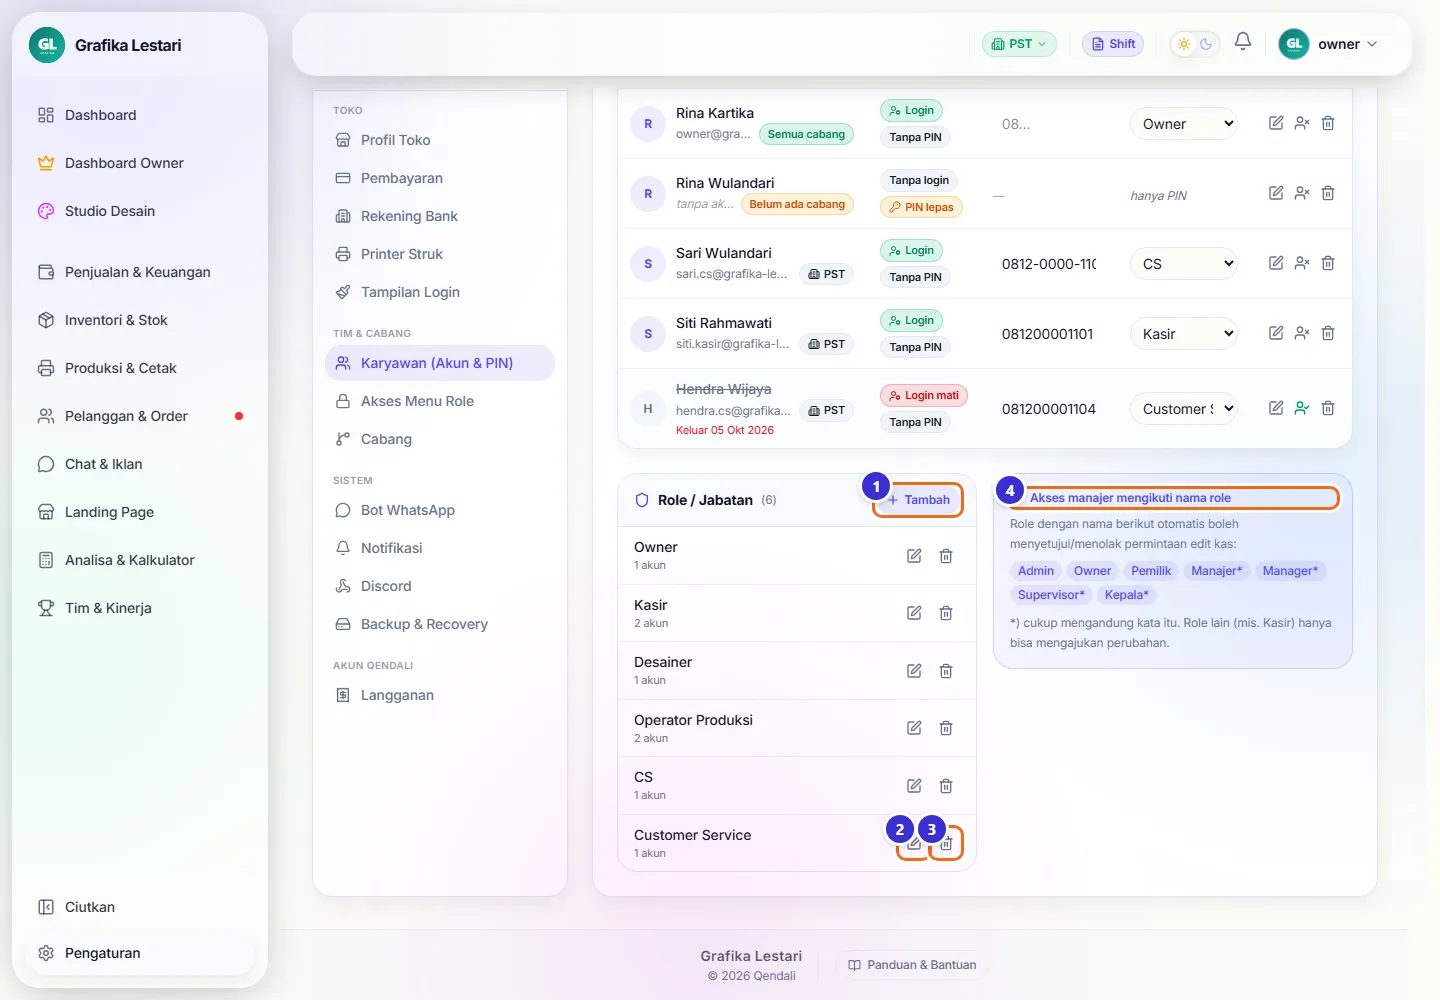Toggle Hendra Wijaya's Login mati badge

tap(924, 396)
